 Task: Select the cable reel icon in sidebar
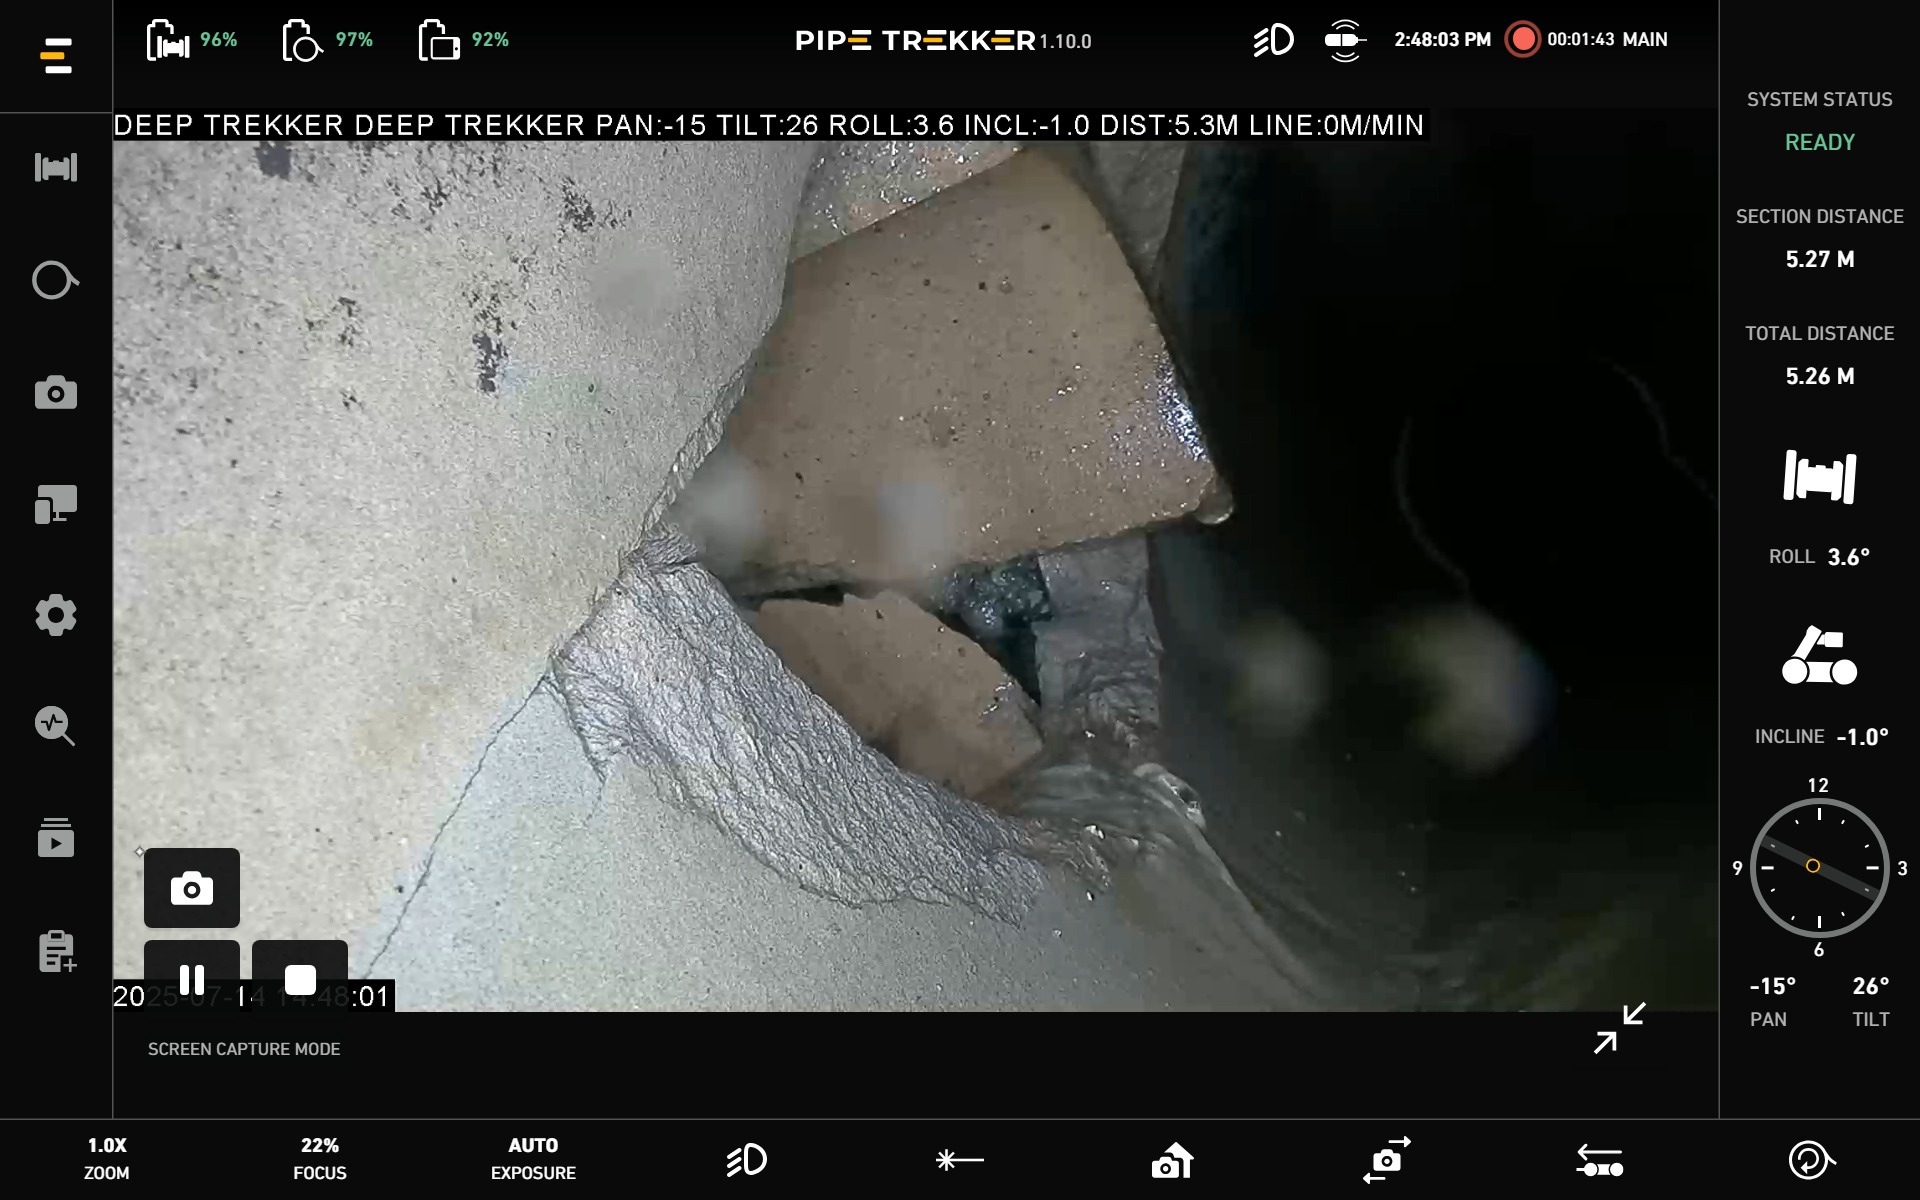point(56,281)
